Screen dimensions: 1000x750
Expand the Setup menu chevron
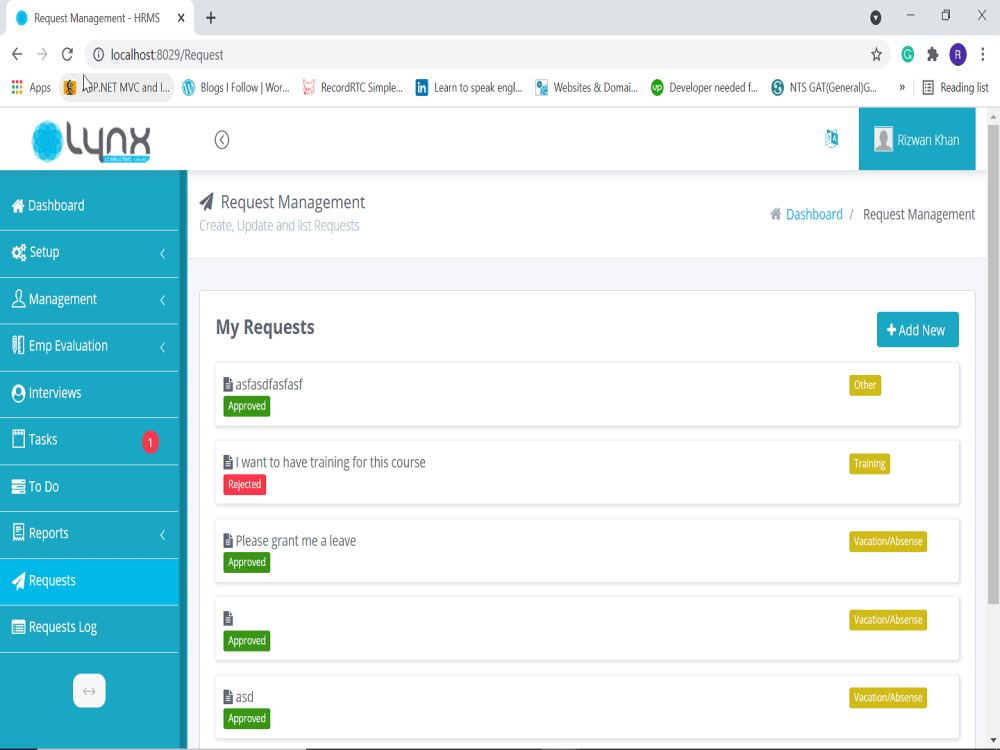[163, 254]
